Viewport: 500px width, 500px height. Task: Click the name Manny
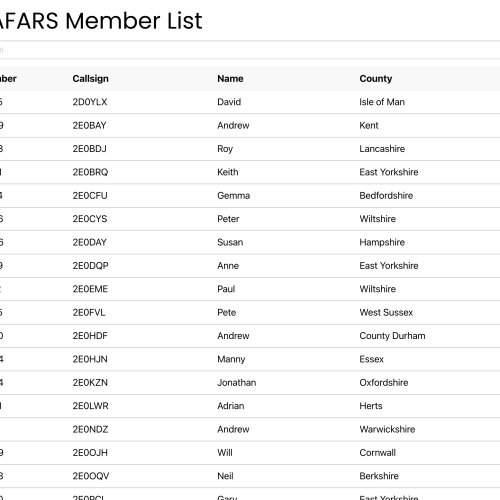231,359
